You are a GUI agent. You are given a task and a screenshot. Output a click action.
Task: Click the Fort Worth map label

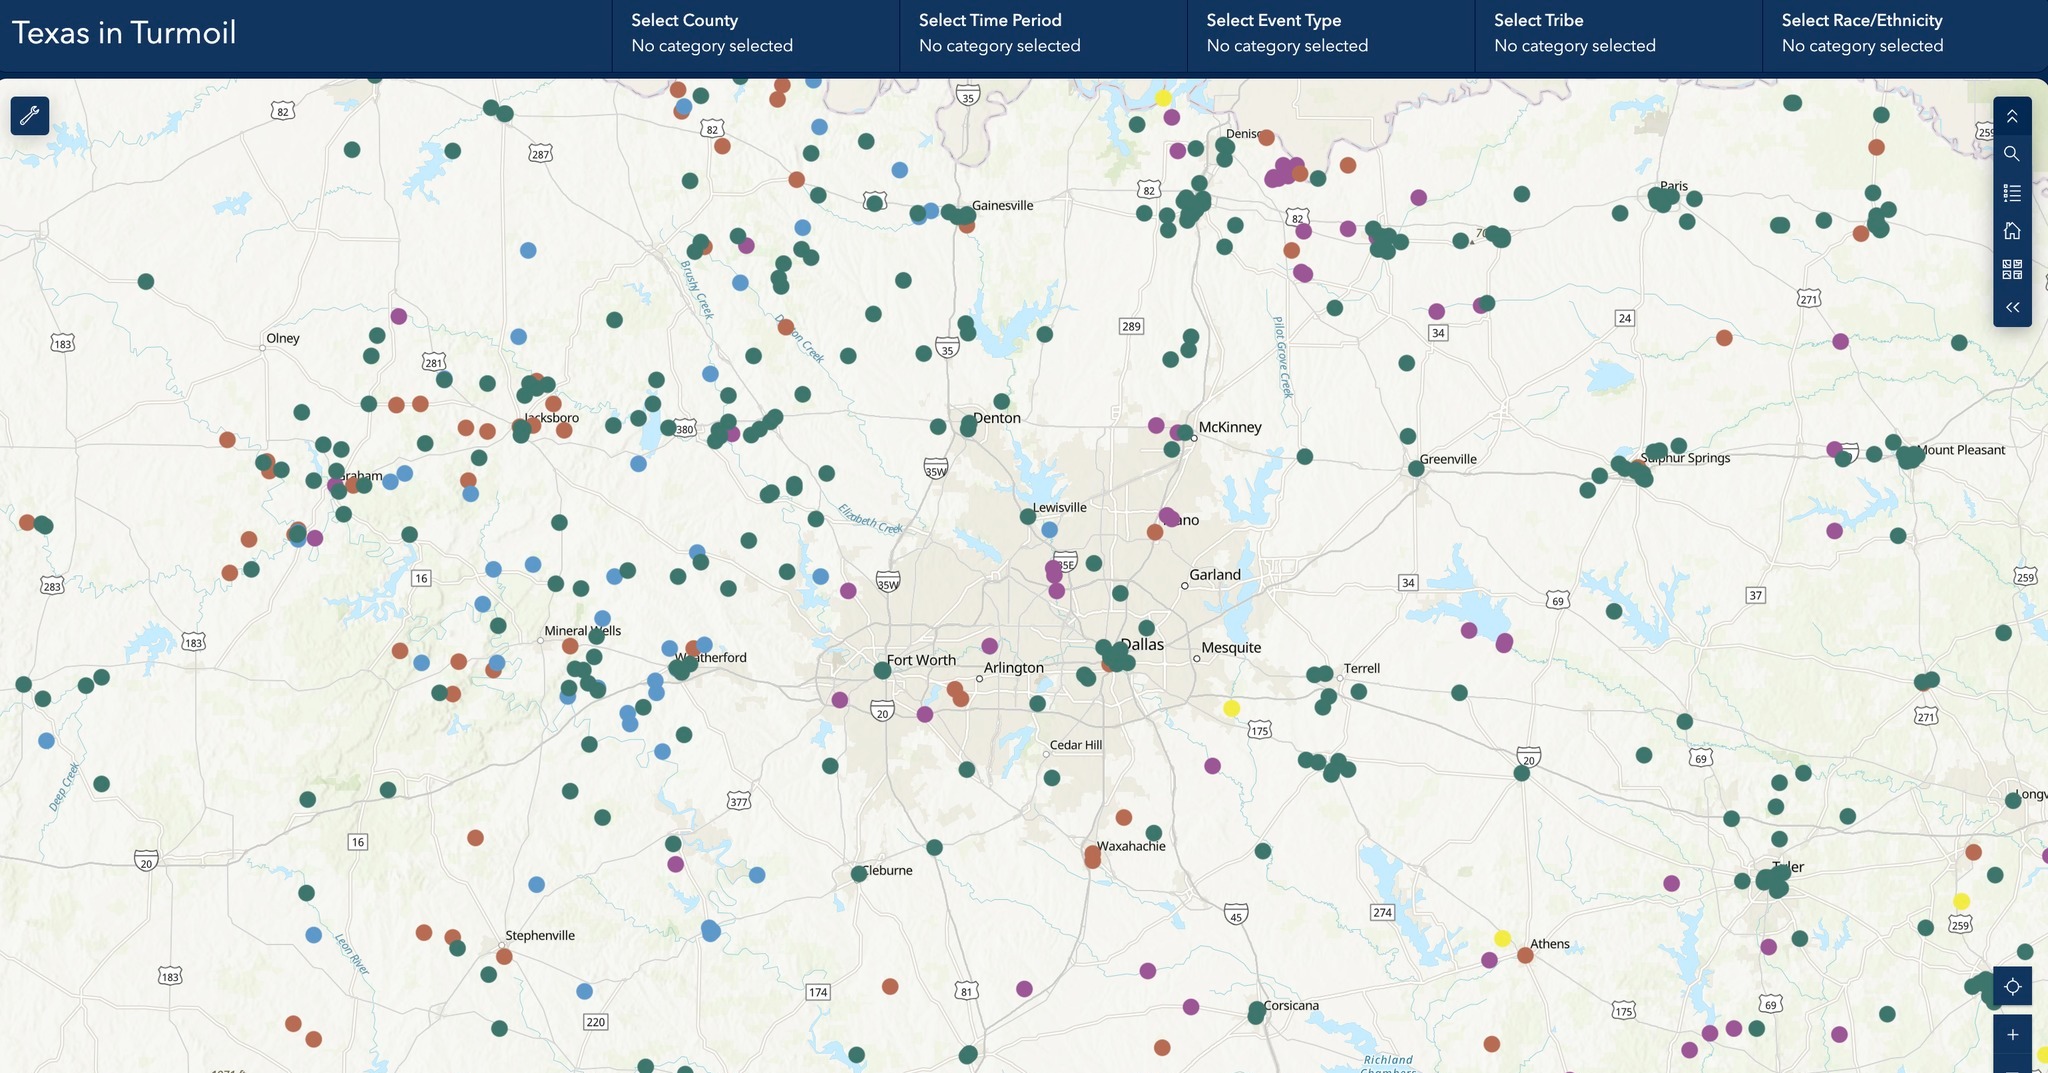coord(921,660)
